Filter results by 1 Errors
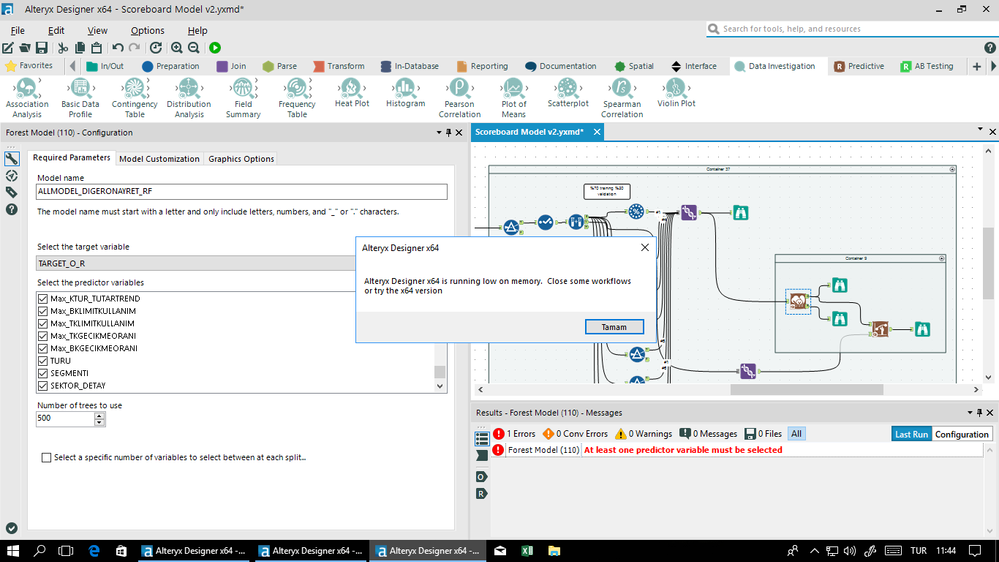This screenshot has height=562, width=999. pyautogui.click(x=514, y=434)
